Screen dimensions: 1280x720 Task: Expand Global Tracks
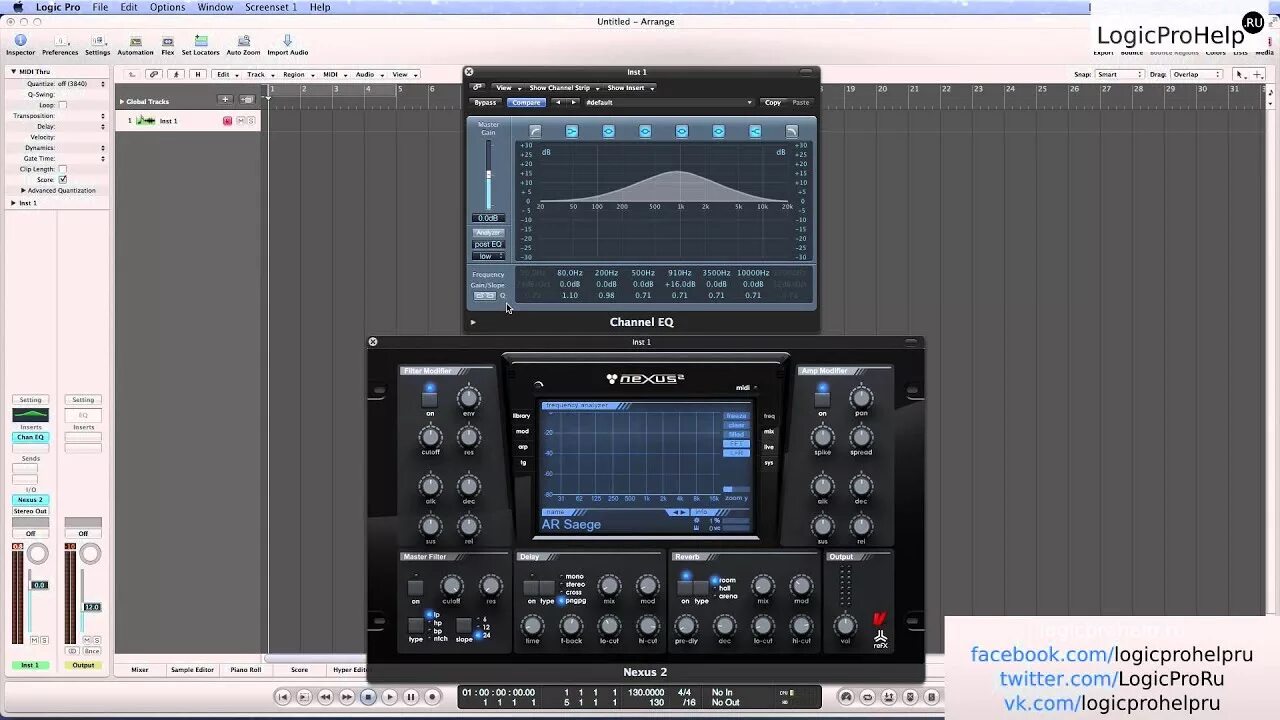pyautogui.click(x=122, y=101)
